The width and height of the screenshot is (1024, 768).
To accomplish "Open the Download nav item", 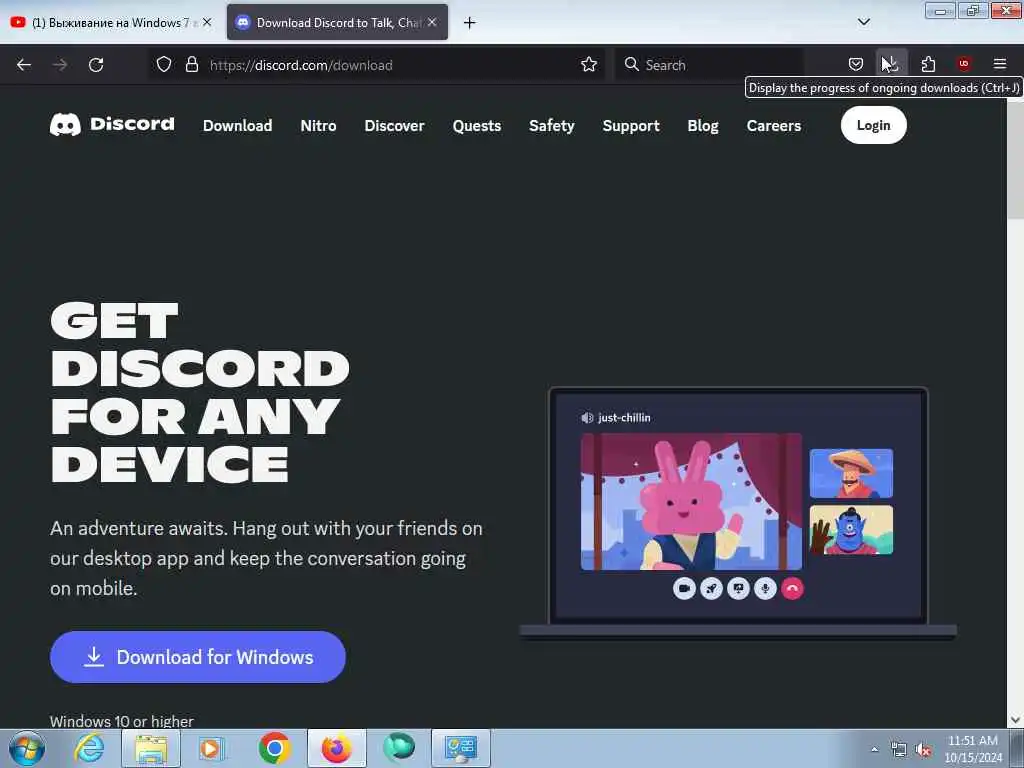I will click(238, 125).
